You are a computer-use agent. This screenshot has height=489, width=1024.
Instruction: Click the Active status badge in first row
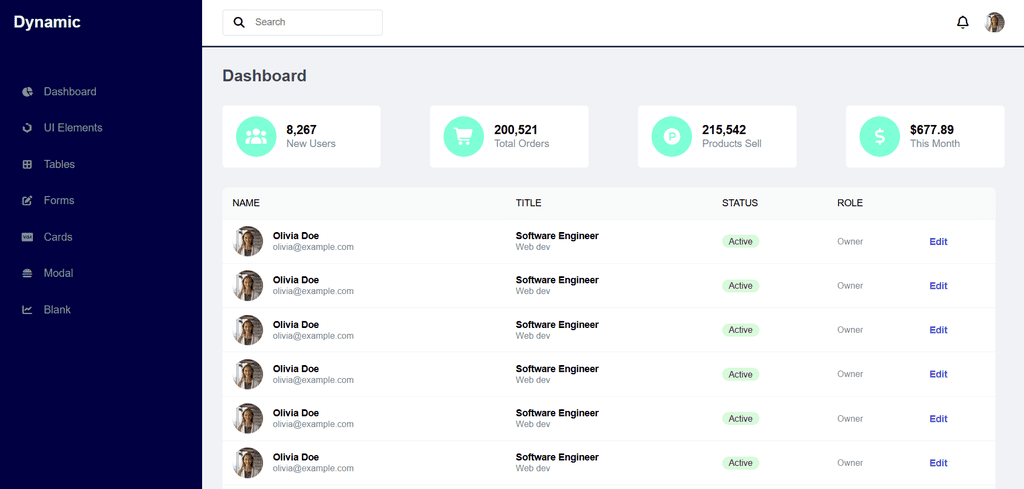[740, 242]
